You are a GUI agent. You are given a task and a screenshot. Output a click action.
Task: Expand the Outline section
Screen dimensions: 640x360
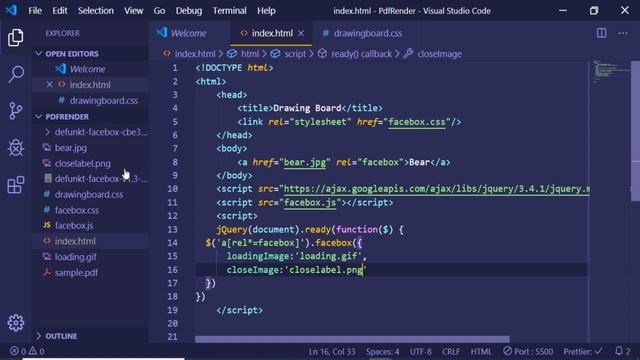click(x=90, y=336)
